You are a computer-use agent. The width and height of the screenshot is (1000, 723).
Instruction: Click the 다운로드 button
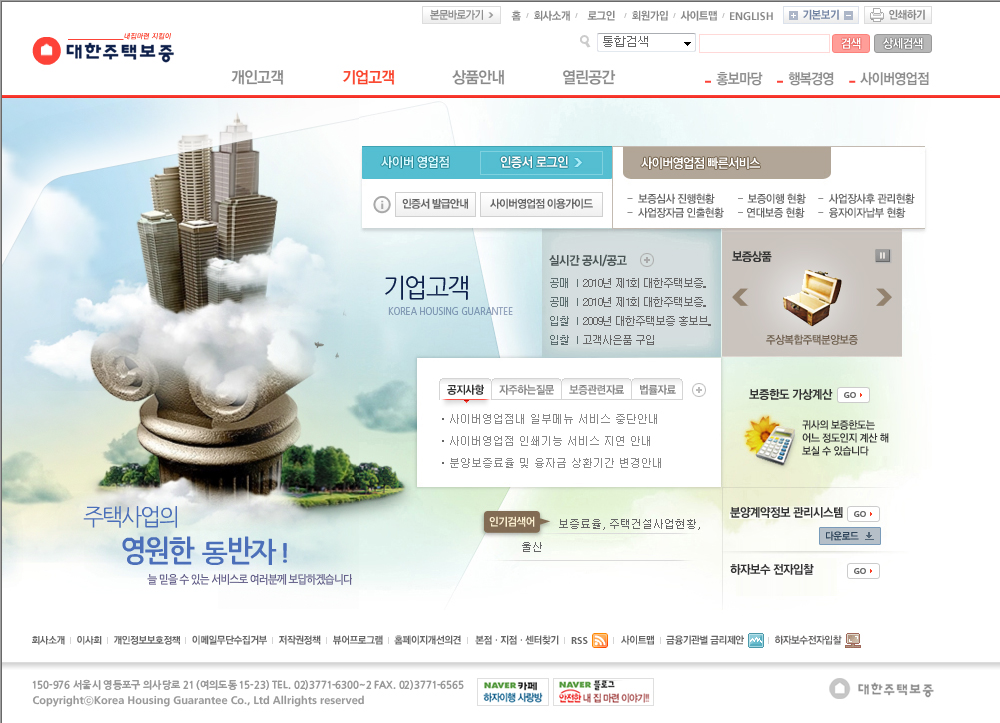[x=850, y=536]
